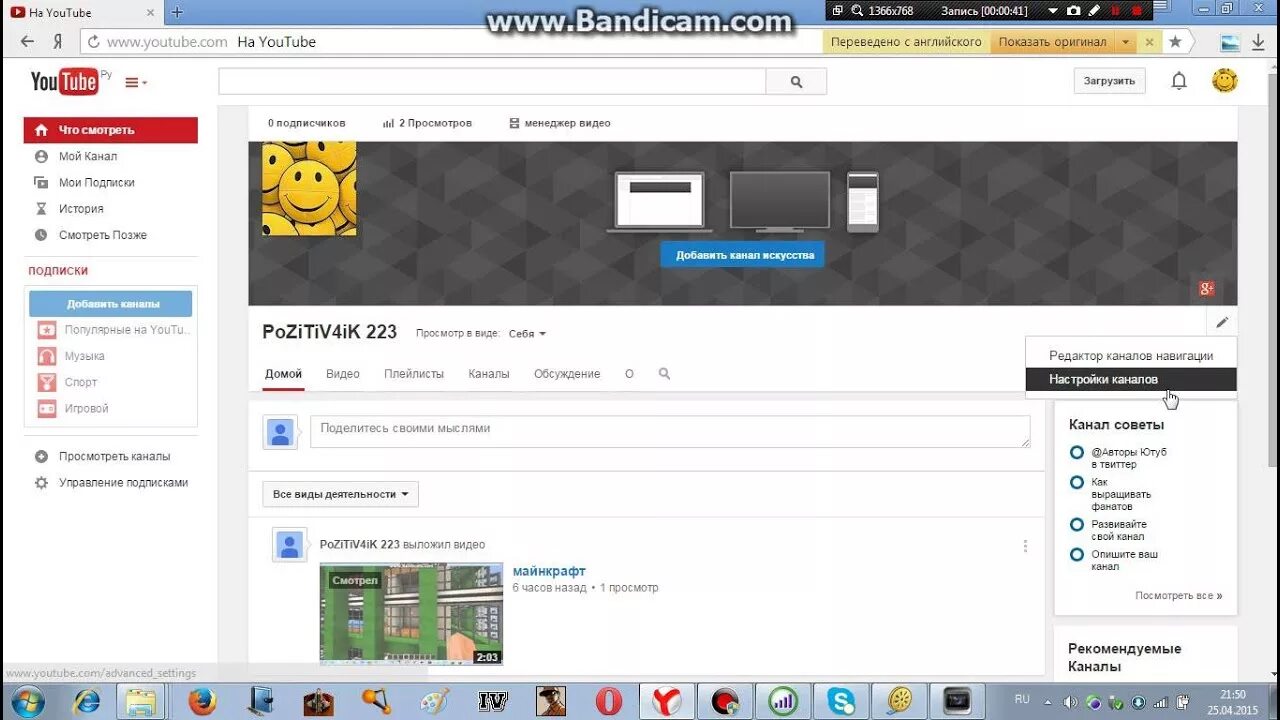Select the @Авторы Ютуб в твиттер tip
This screenshot has width=1280, height=720.
[1128, 458]
